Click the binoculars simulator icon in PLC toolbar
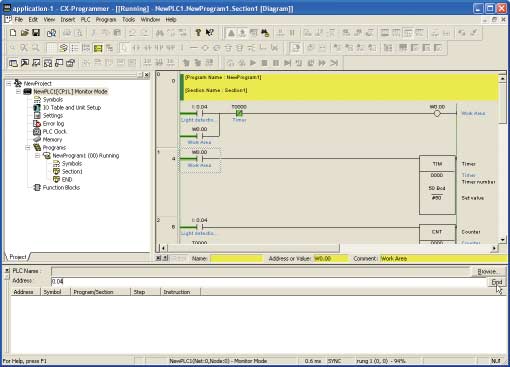The width and height of the screenshot is (510, 367). pos(265,33)
